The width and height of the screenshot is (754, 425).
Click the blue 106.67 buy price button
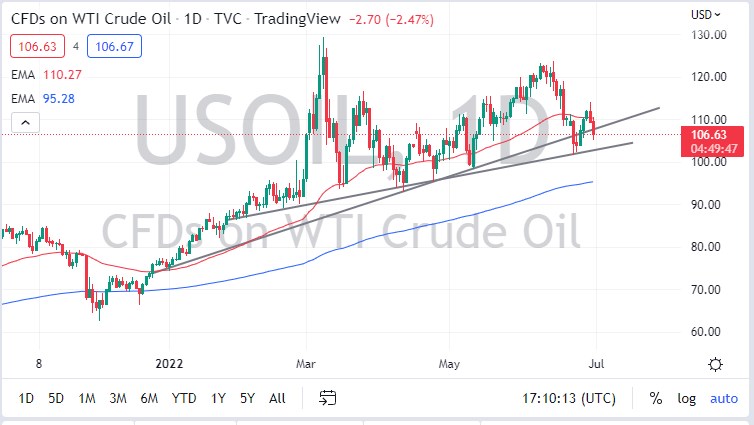pyautogui.click(x=114, y=46)
